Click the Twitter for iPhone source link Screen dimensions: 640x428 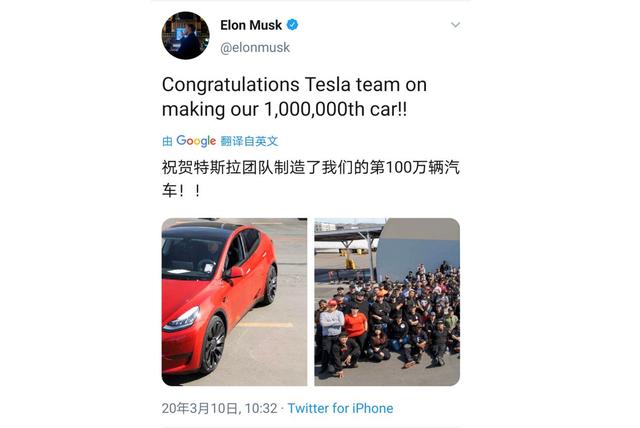point(340,408)
